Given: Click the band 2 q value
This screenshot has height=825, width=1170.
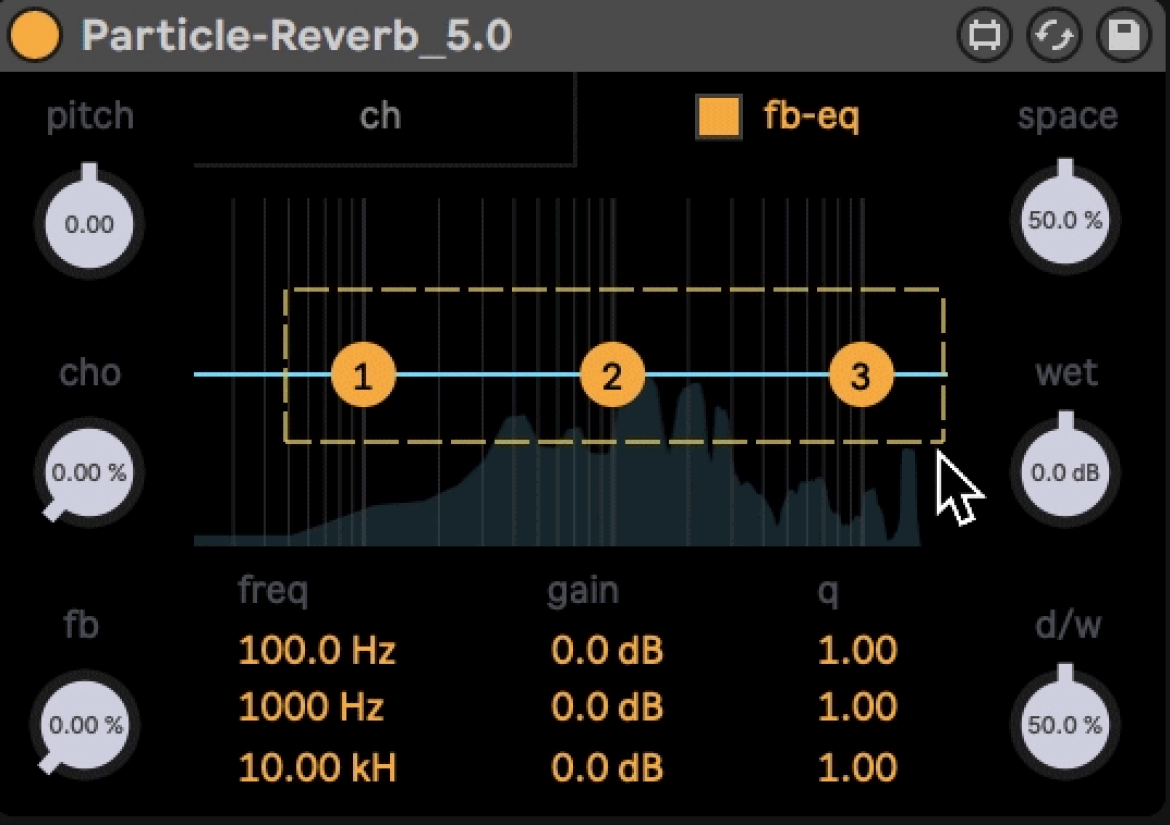Looking at the screenshot, I should 857,707.
